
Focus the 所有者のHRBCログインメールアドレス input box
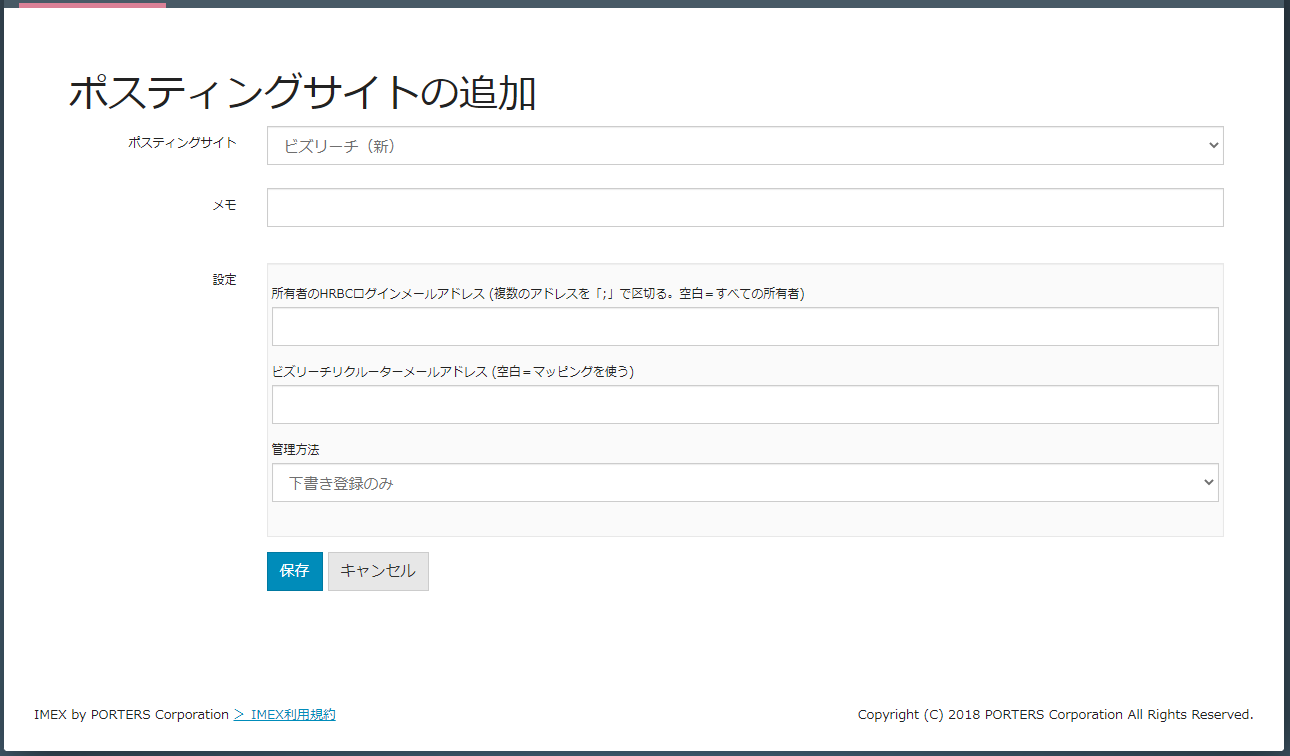point(744,327)
